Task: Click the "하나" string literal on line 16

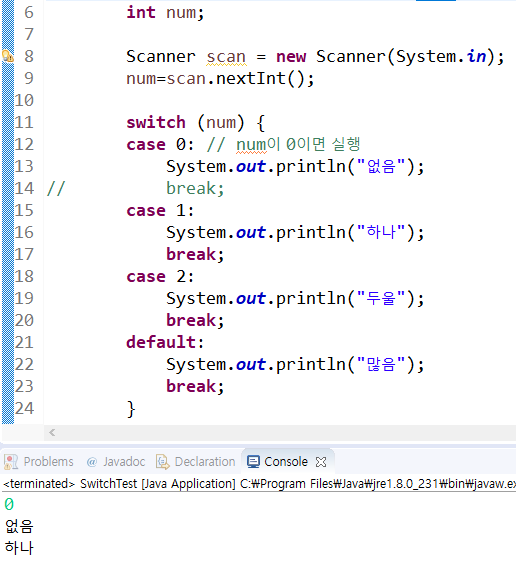Action: pos(381,232)
